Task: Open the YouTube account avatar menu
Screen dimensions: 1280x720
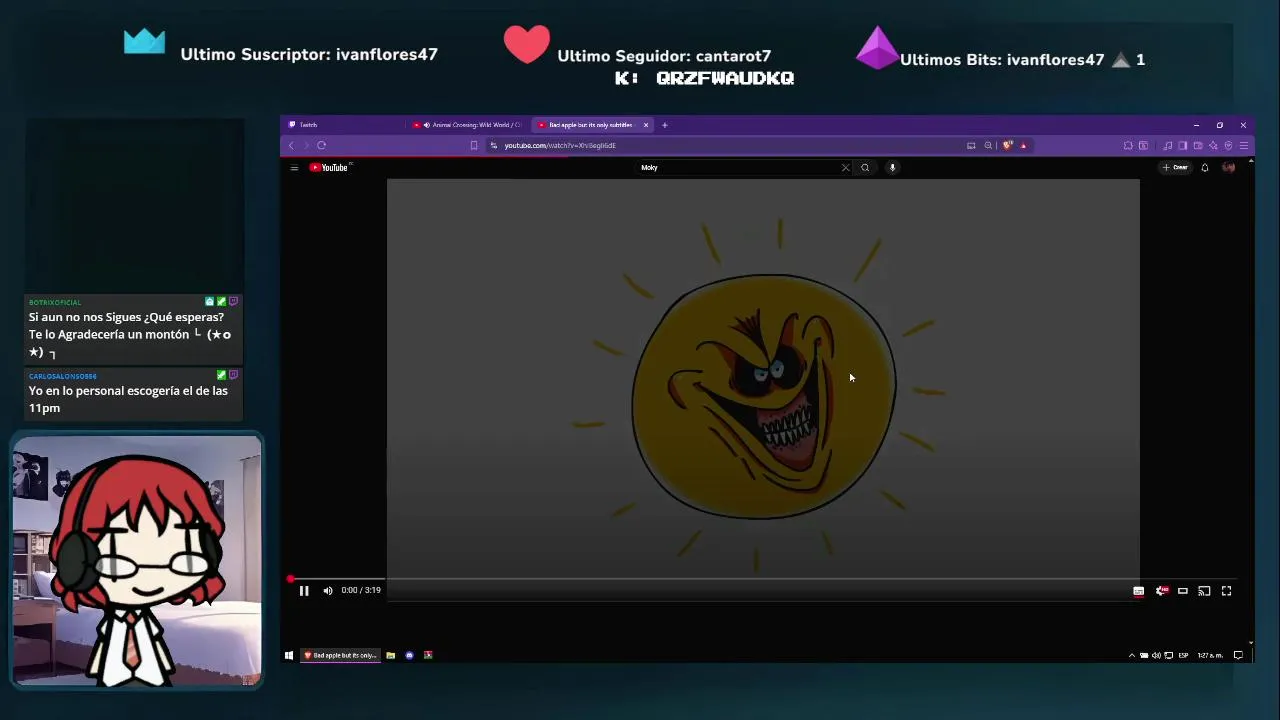Action: pyautogui.click(x=1229, y=168)
